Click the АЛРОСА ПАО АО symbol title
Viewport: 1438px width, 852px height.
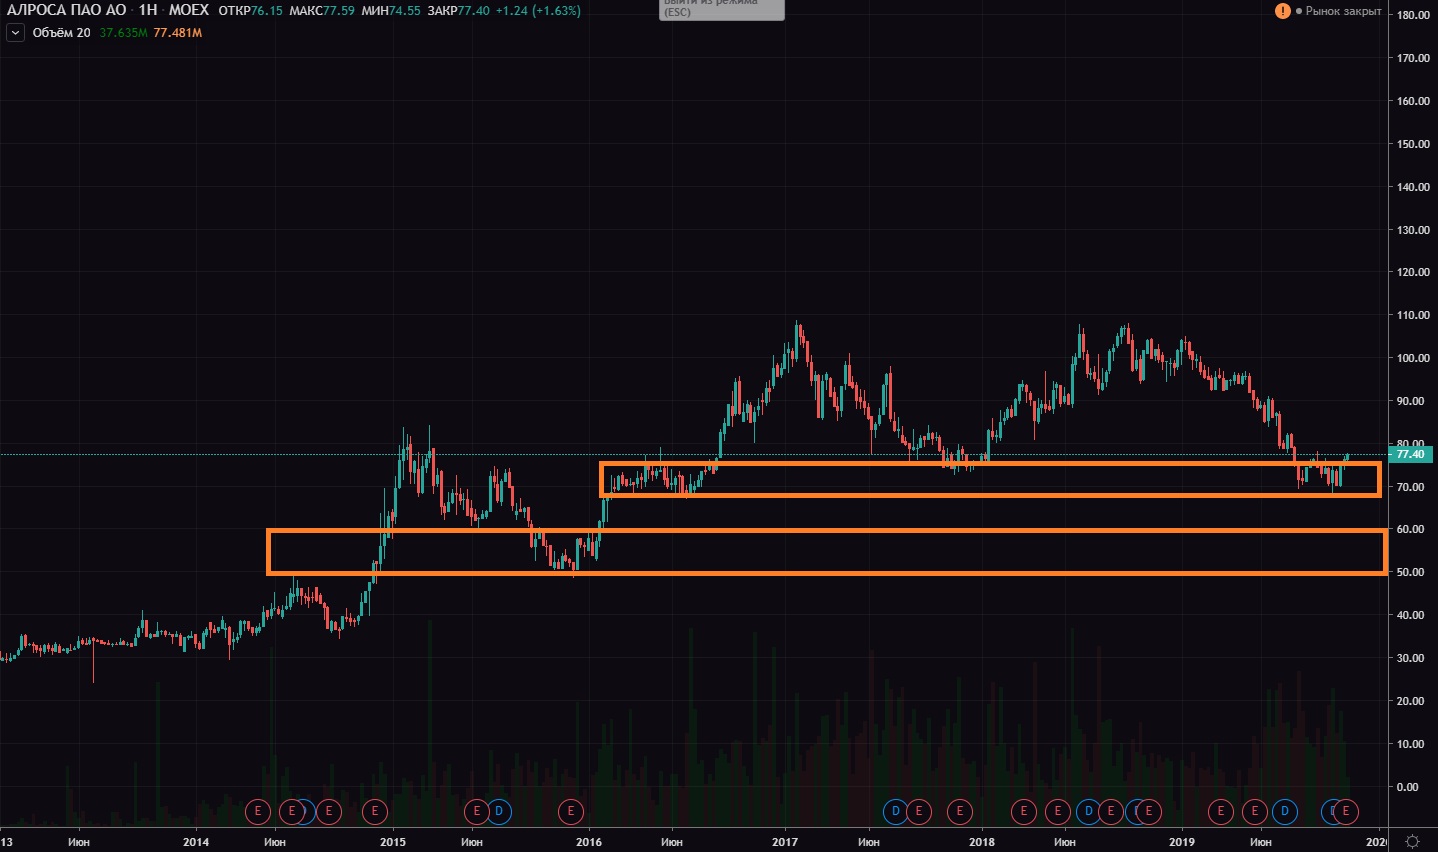click(x=67, y=10)
